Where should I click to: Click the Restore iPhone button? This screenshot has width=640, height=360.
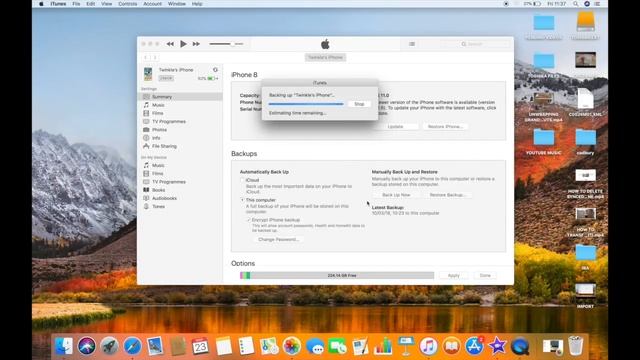point(445,127)
